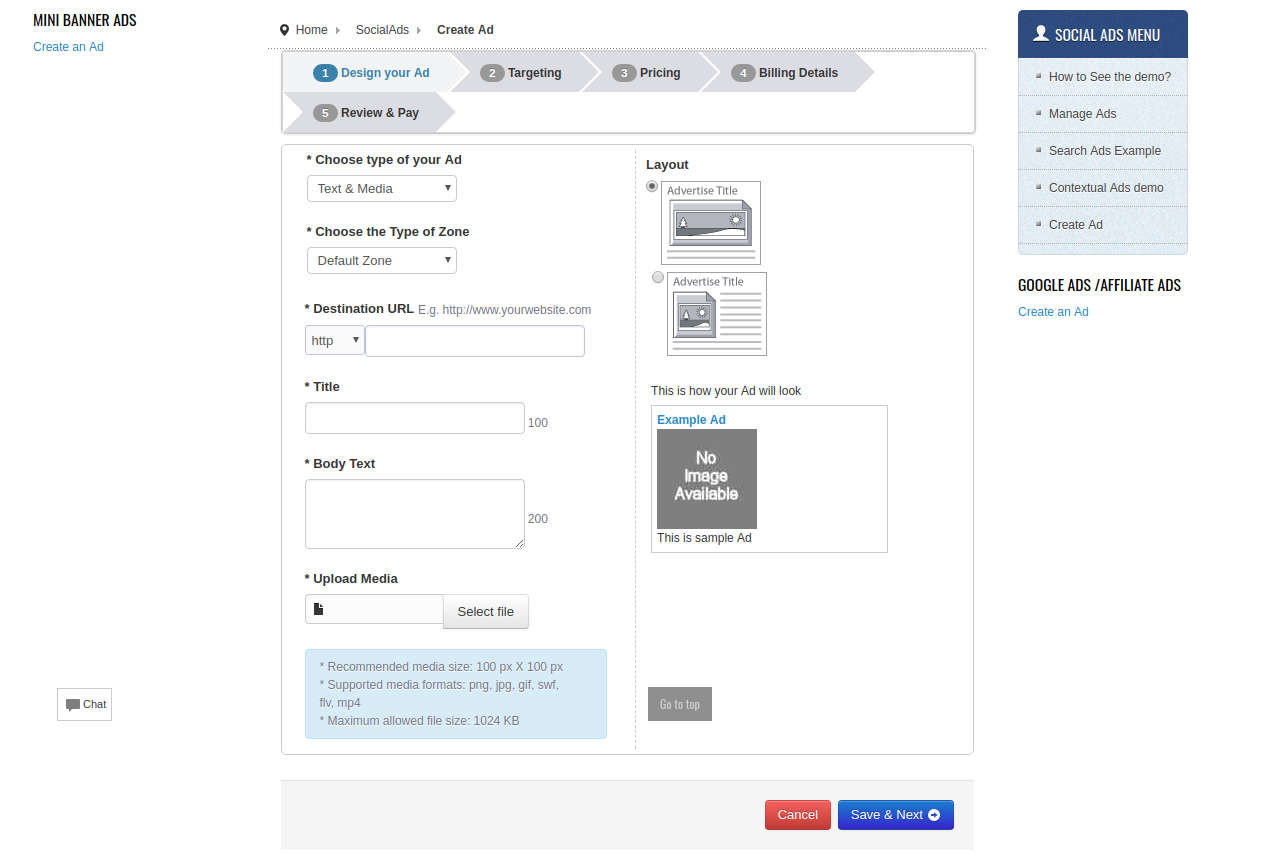
Task: Click the image-left layout thumbnail
Action: click(x=716, y=314)
